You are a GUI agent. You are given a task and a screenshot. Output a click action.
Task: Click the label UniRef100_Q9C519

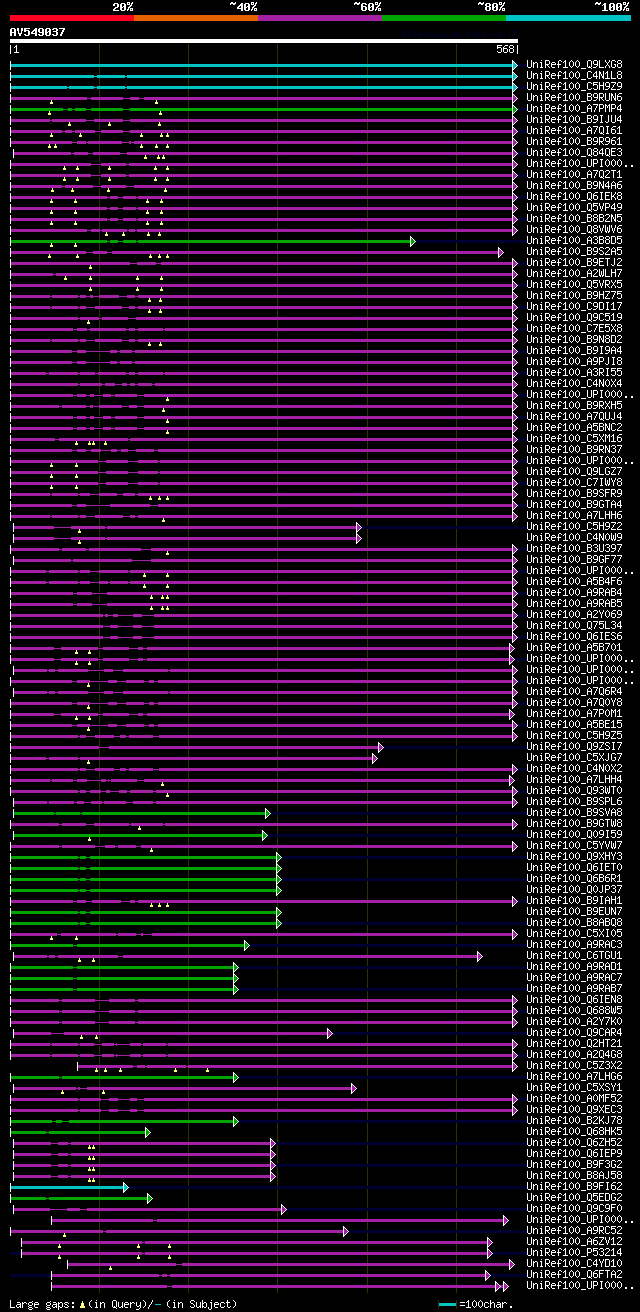click(x=574, y=317)
